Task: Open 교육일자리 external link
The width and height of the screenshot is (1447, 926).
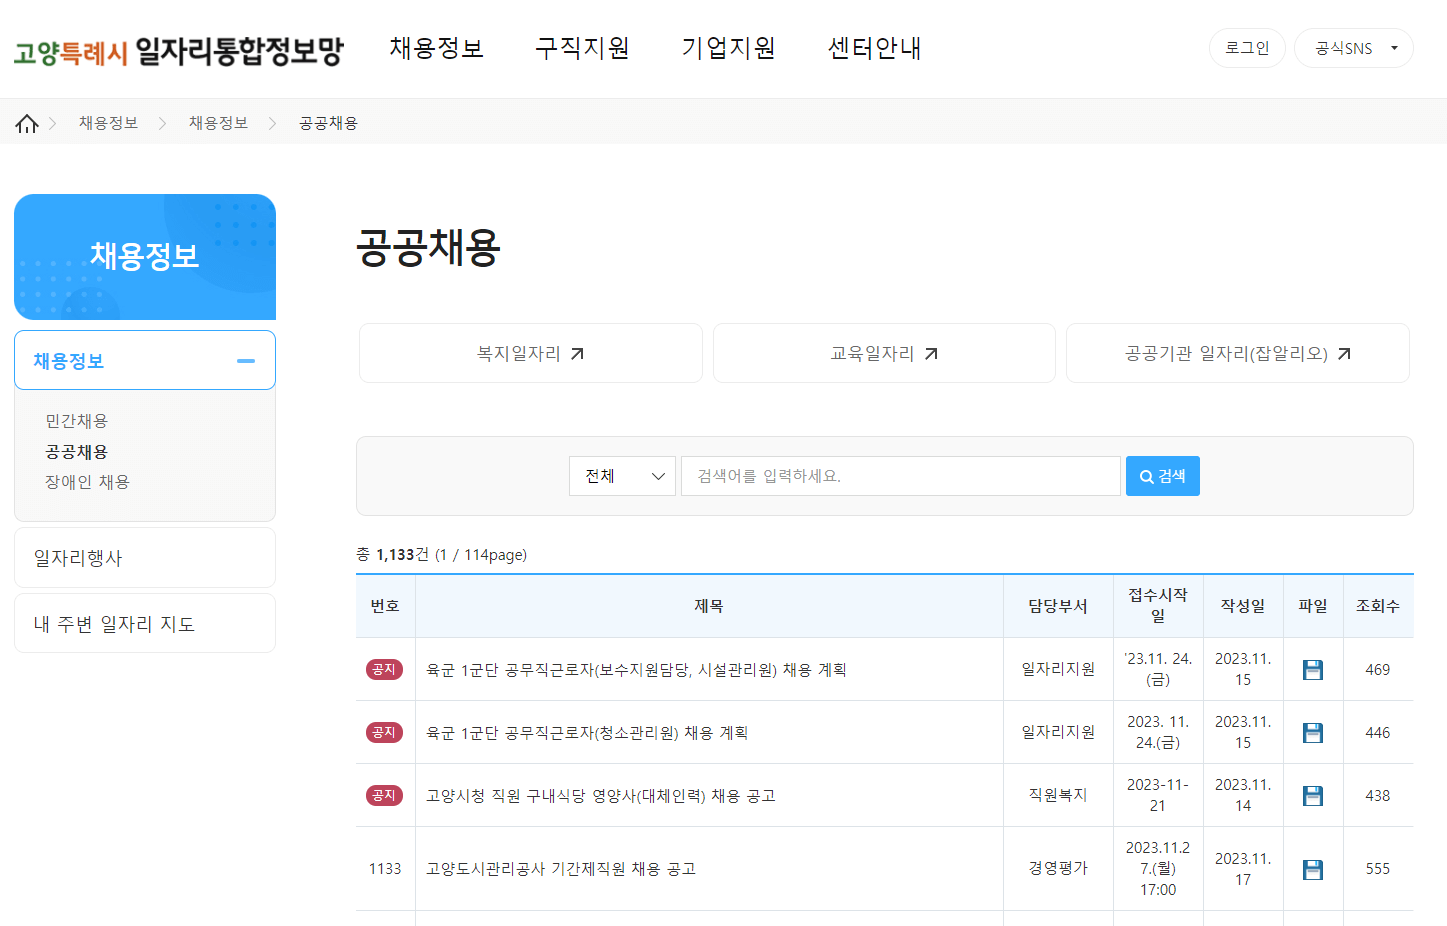Action: (x=884, y=353)
